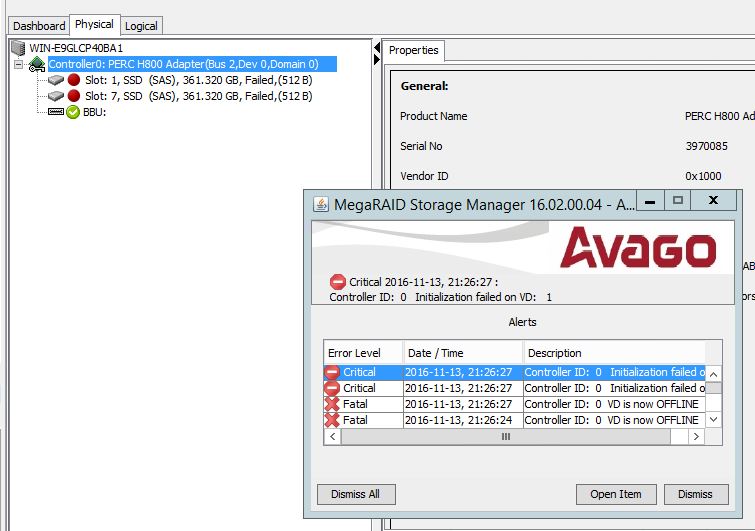This screenshot has height=531, width=755.
Task: Close the MegaRAID alert window
Action: click(x=714, y=201)
